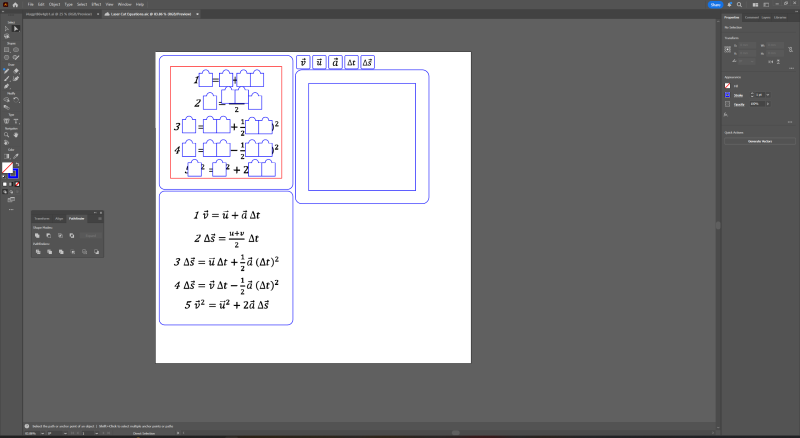The width and height of the screenshot is (800, 438).
Task: Click the Share button
Action: pos(715,4)
